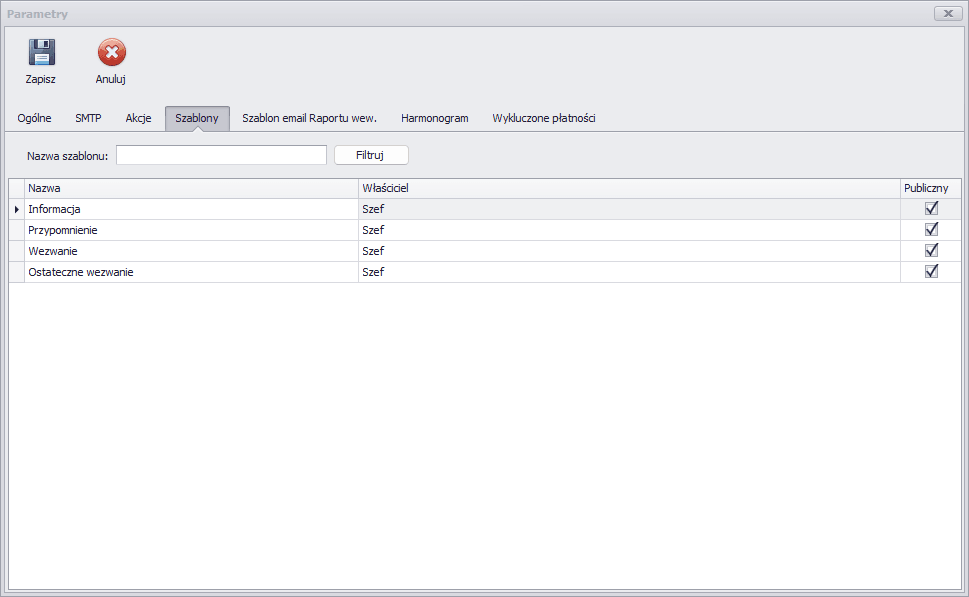Click row selector cell beside Ostateczne wezwanie

pyautogui.click(x=17, y=272)
